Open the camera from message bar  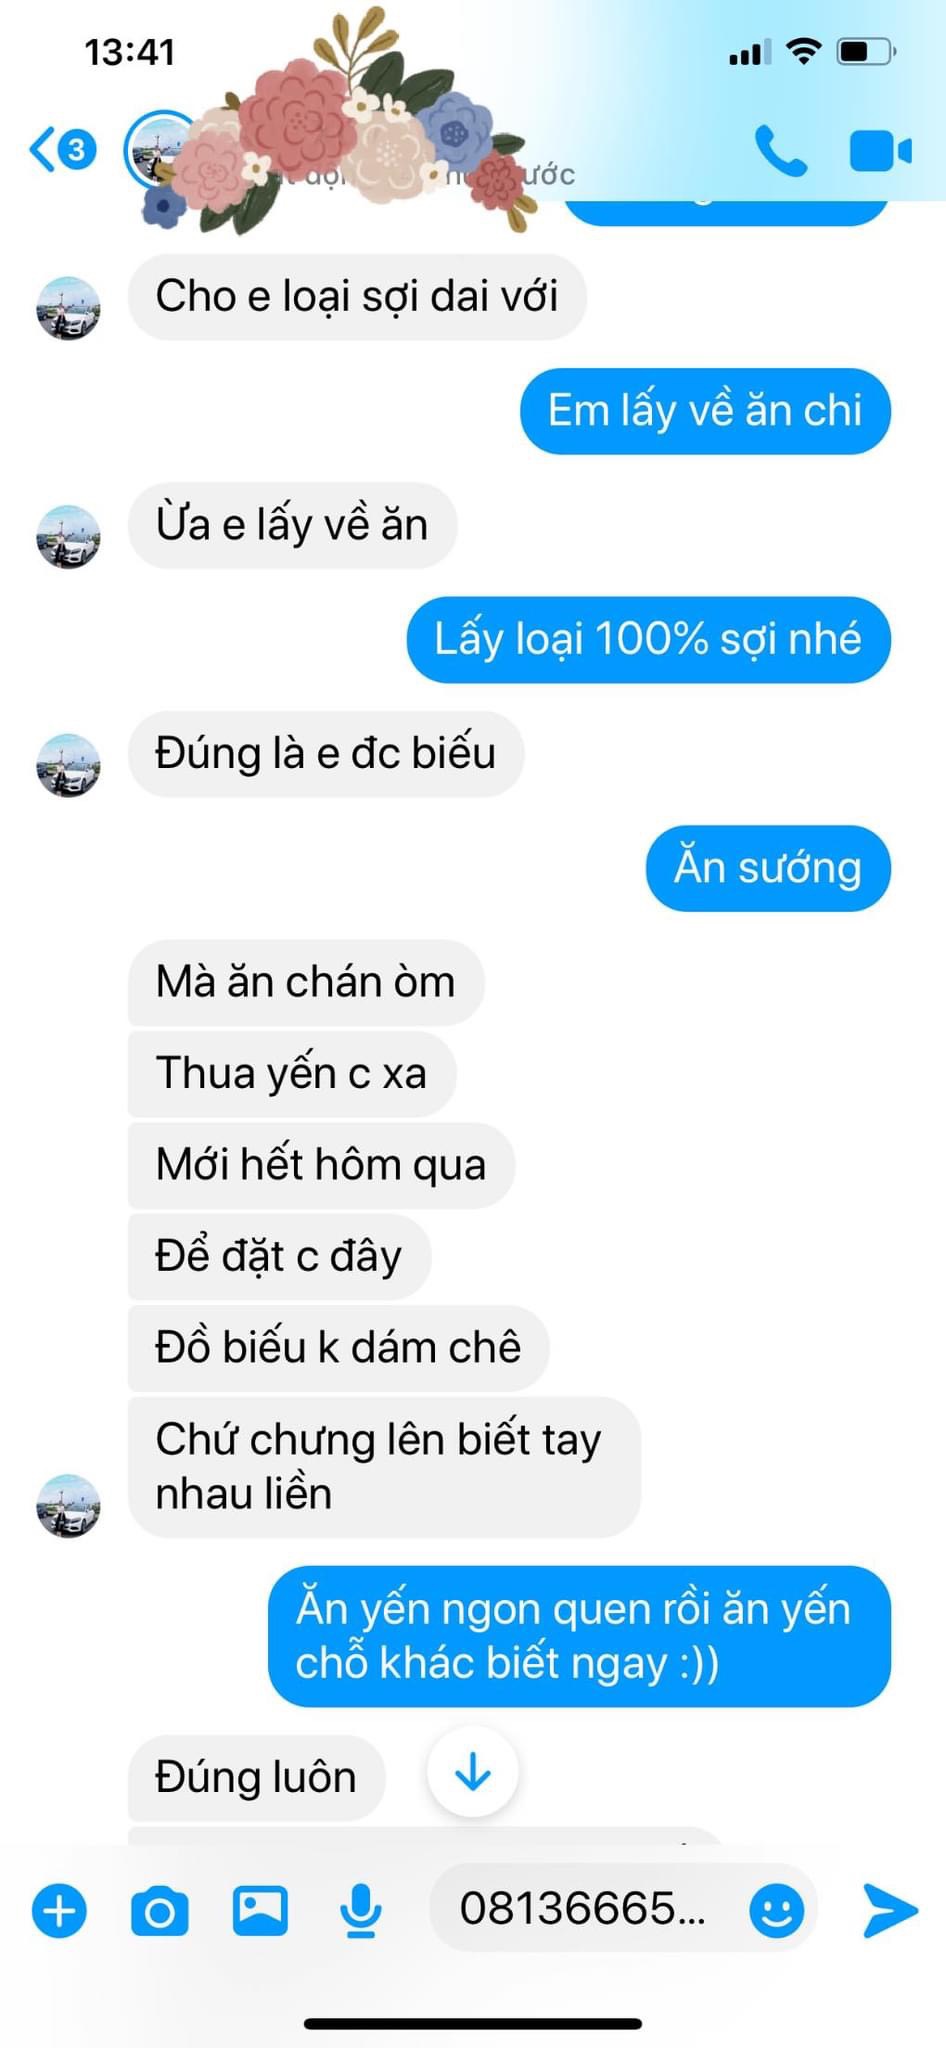click(x=160, y=1911)
